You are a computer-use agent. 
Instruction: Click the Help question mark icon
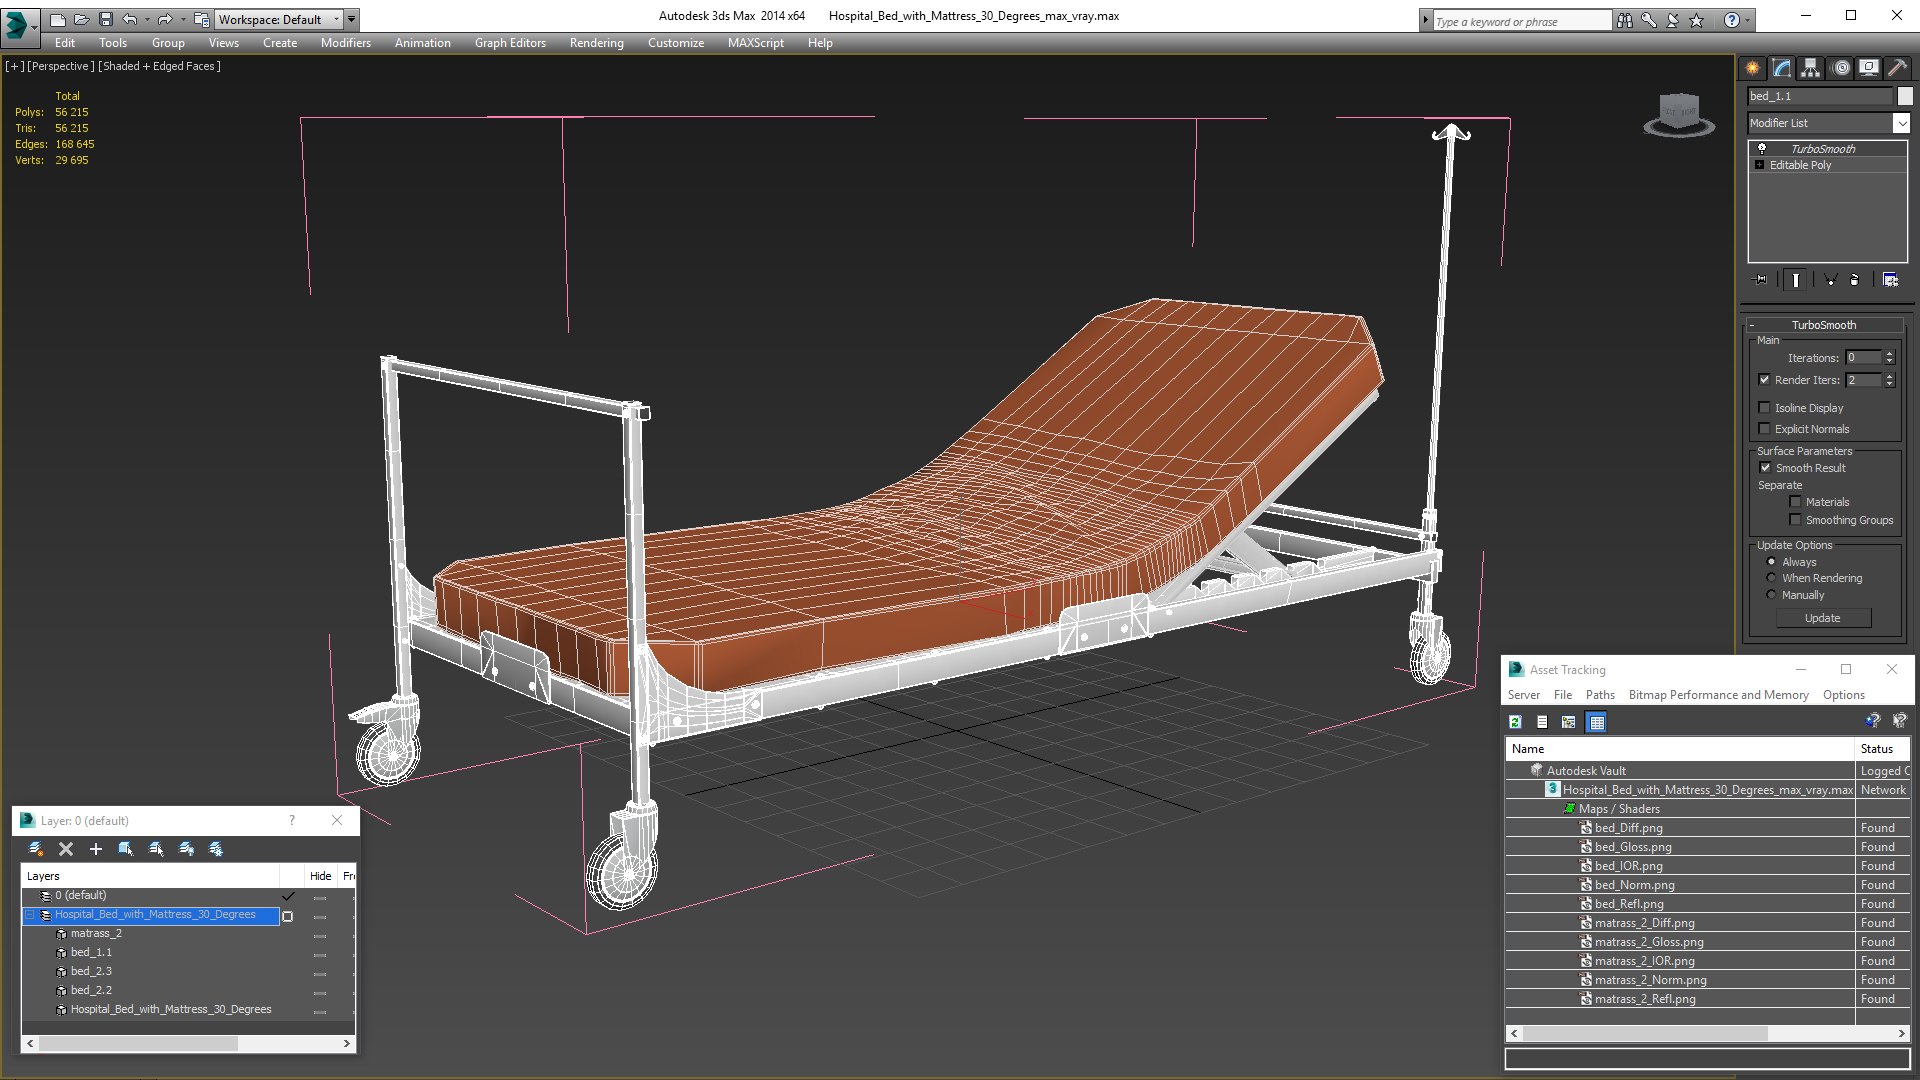pos(1732,20)
